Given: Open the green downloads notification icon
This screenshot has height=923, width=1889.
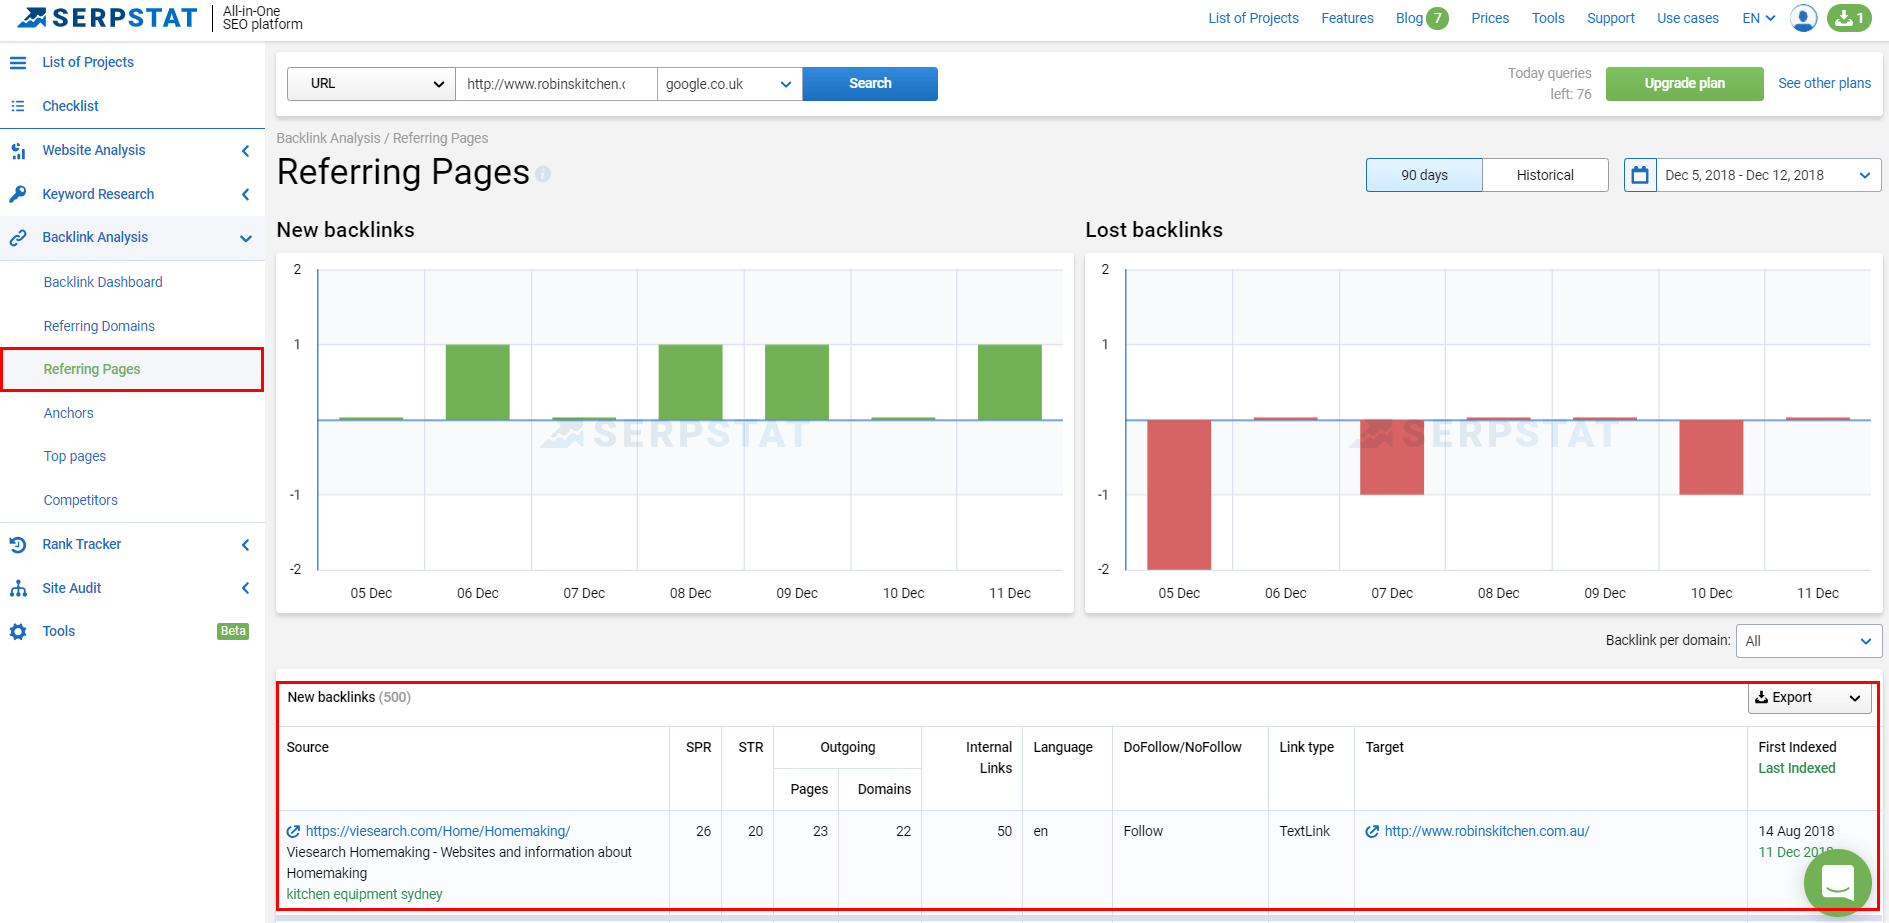Looking at the screenshot, I should tap(1849, 18).
